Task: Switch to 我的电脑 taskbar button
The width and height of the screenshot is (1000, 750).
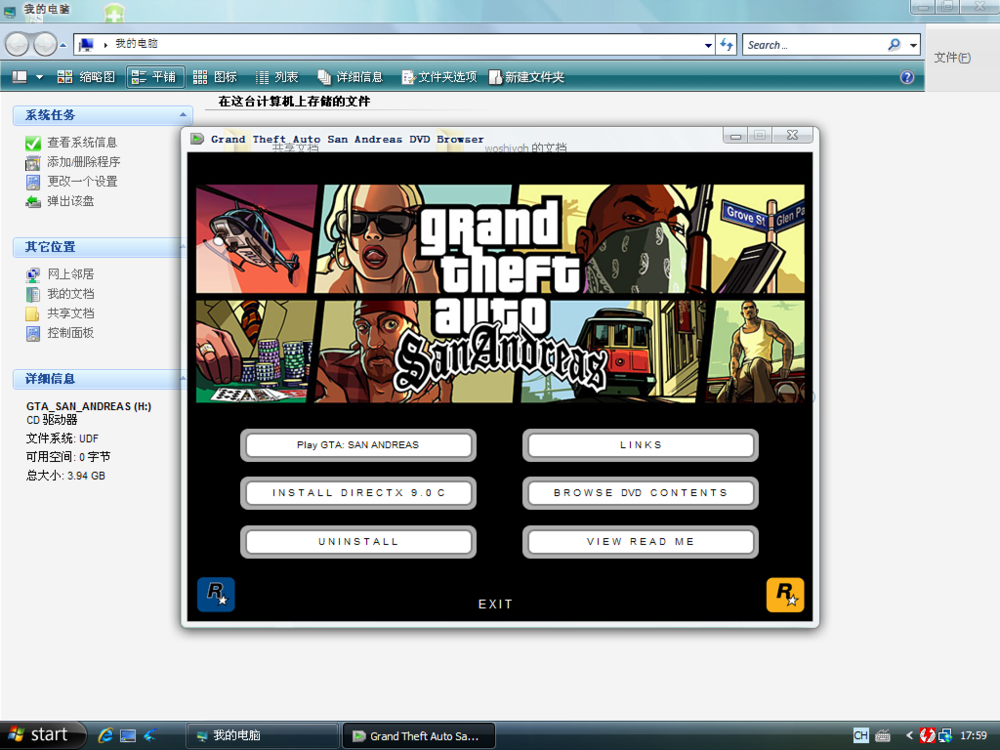Action: 262,735
